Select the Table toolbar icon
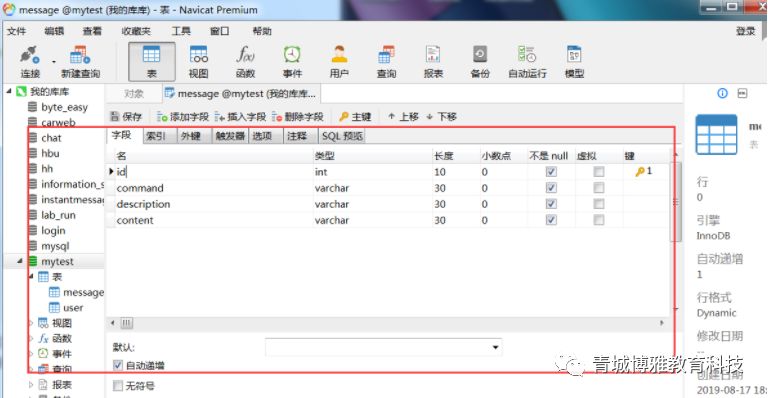 pyautogui.click(x=151, y=62)
